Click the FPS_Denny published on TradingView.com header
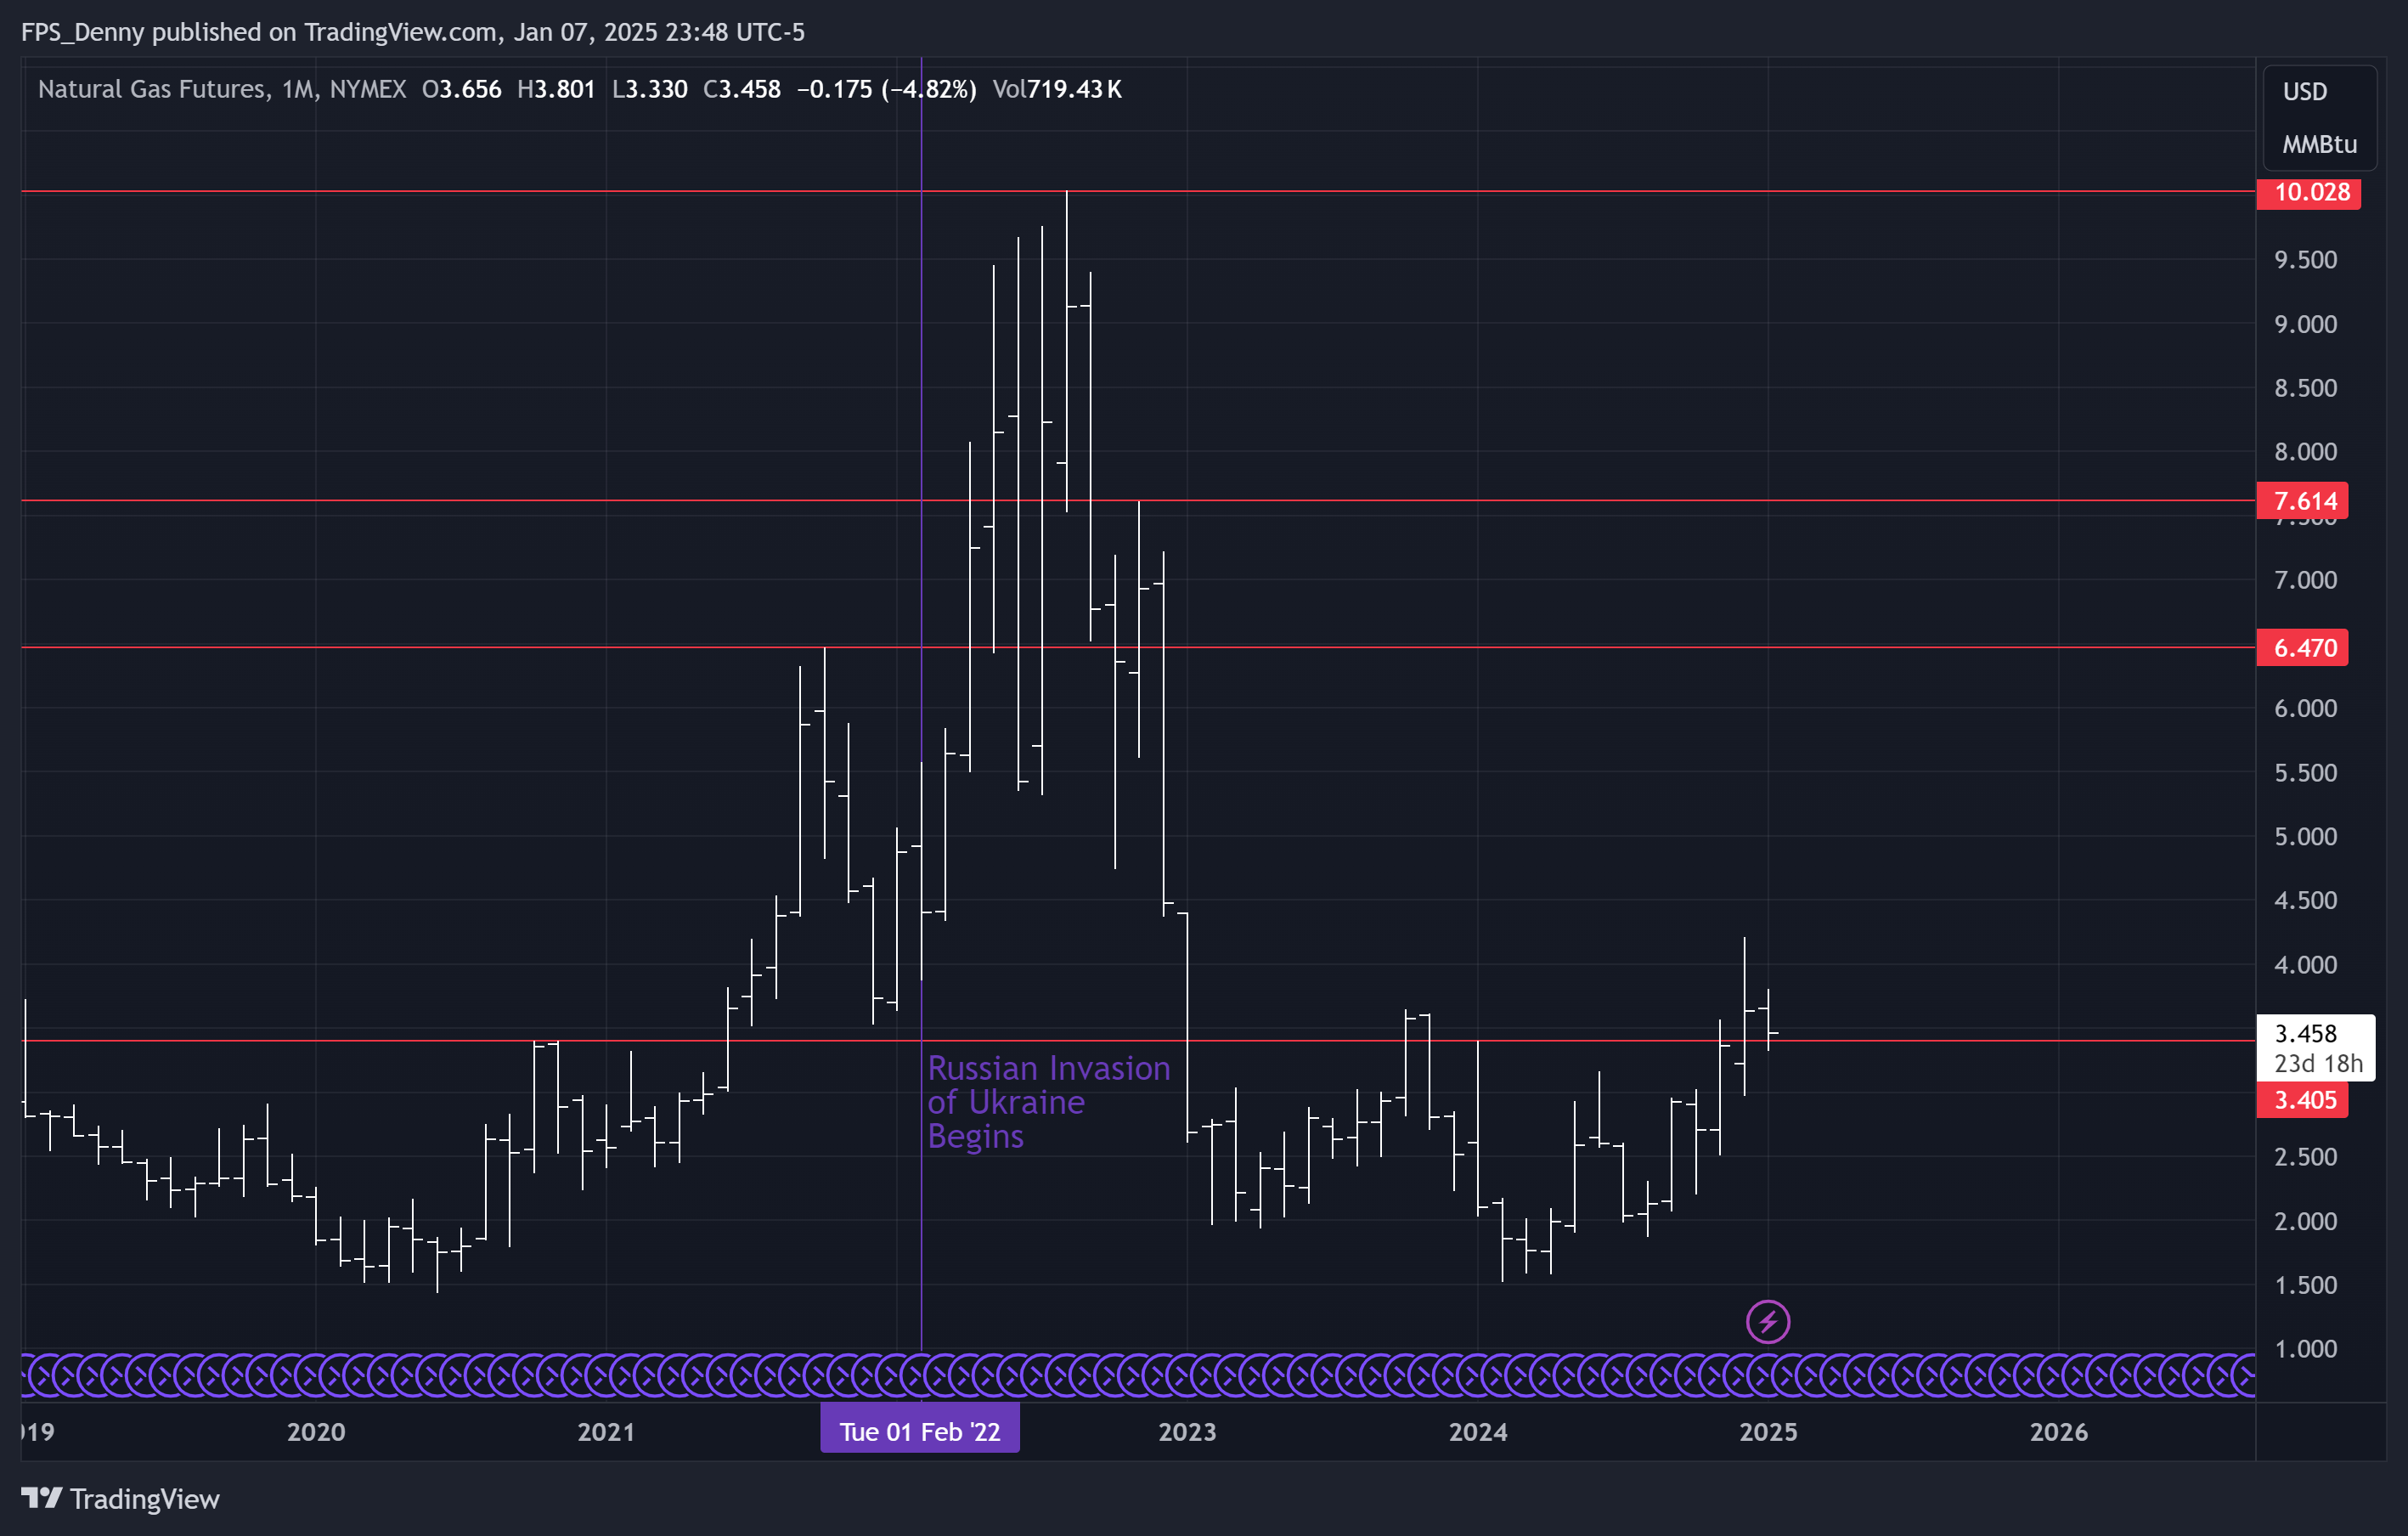 (x=413, y=32)
